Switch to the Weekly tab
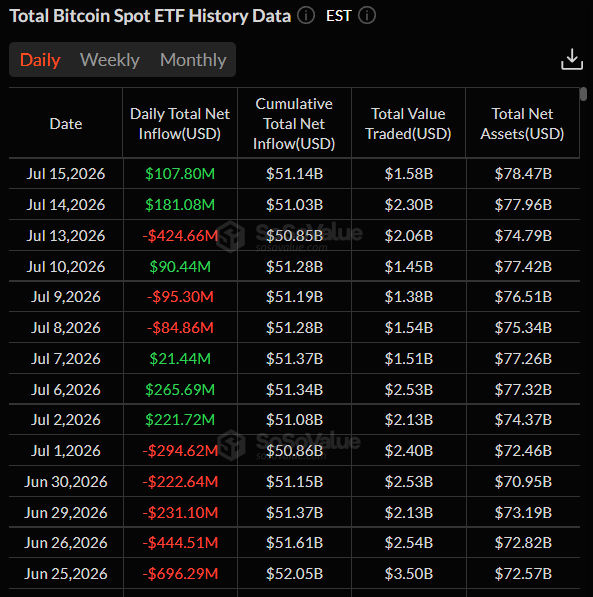Viewport: 593px width, 597px height. (110, 60)
